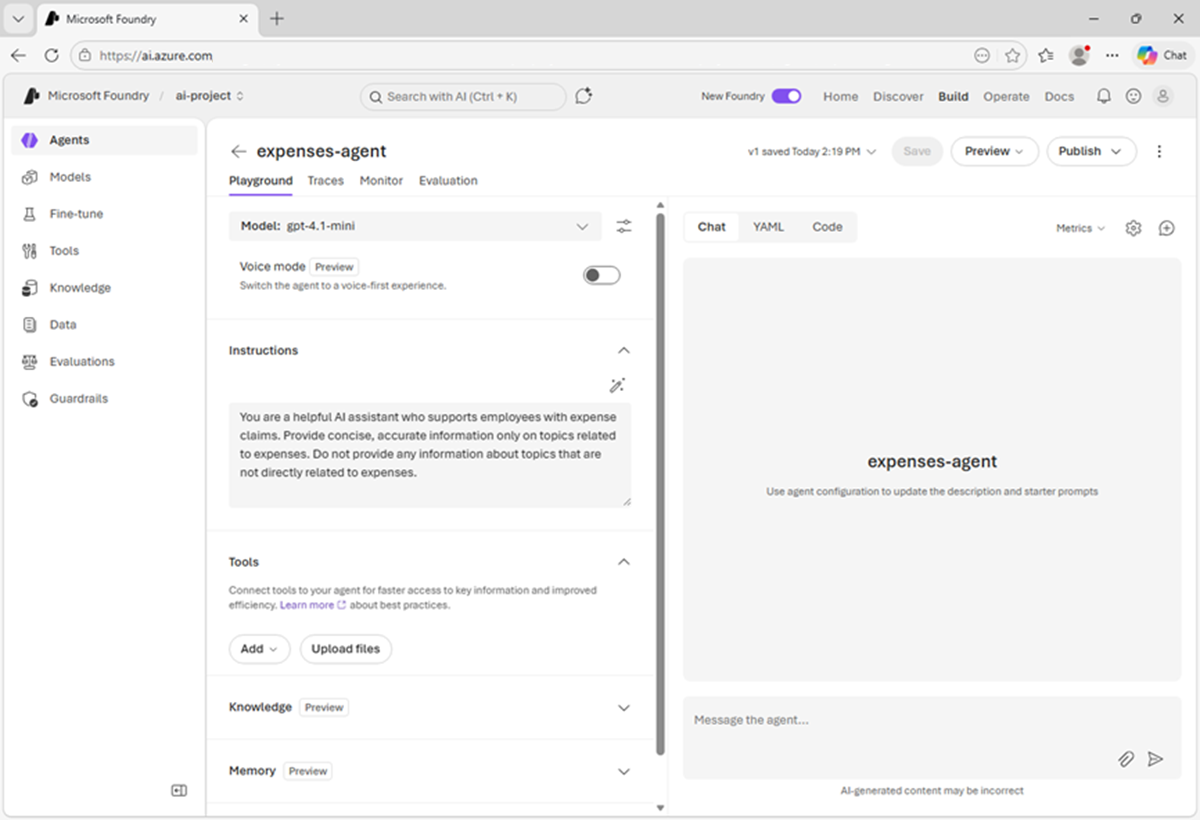Open the Model gpt-4.1-mini dropdown
The width and height of the screenshot is (1200, 820).
415,226
